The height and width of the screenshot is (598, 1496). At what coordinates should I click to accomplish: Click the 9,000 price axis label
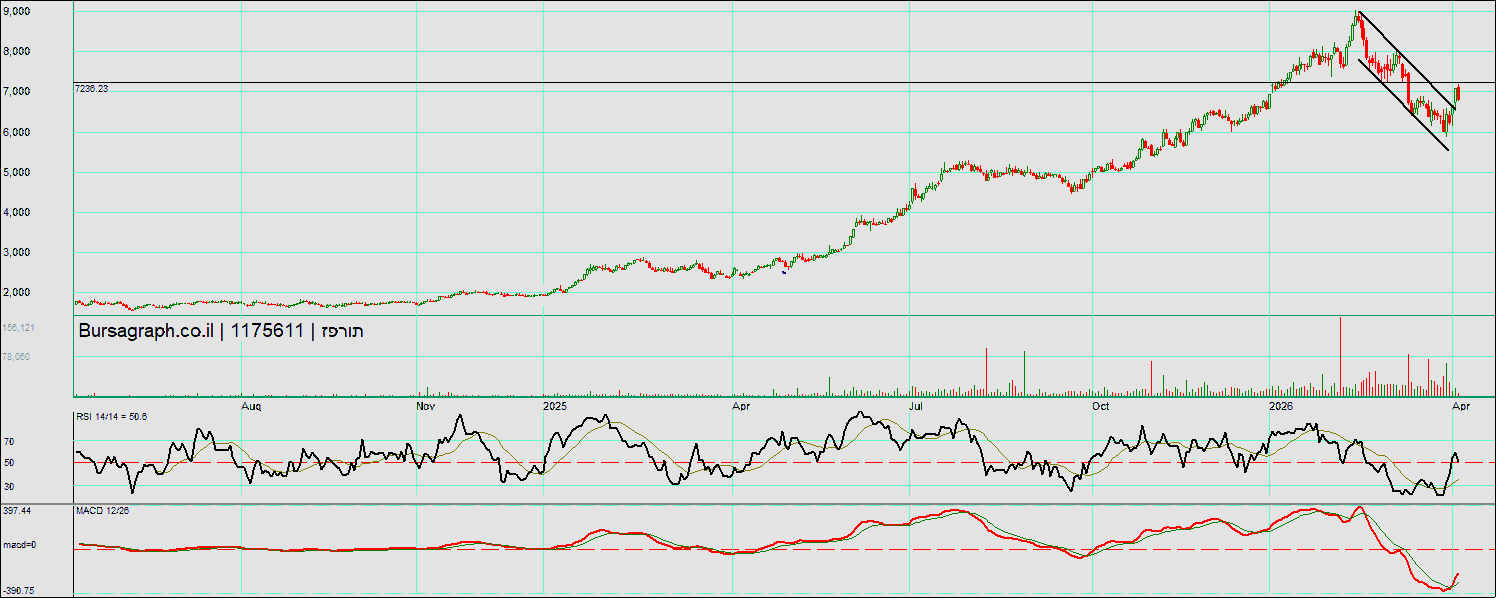pyautogui.click(x=17, y=11)
